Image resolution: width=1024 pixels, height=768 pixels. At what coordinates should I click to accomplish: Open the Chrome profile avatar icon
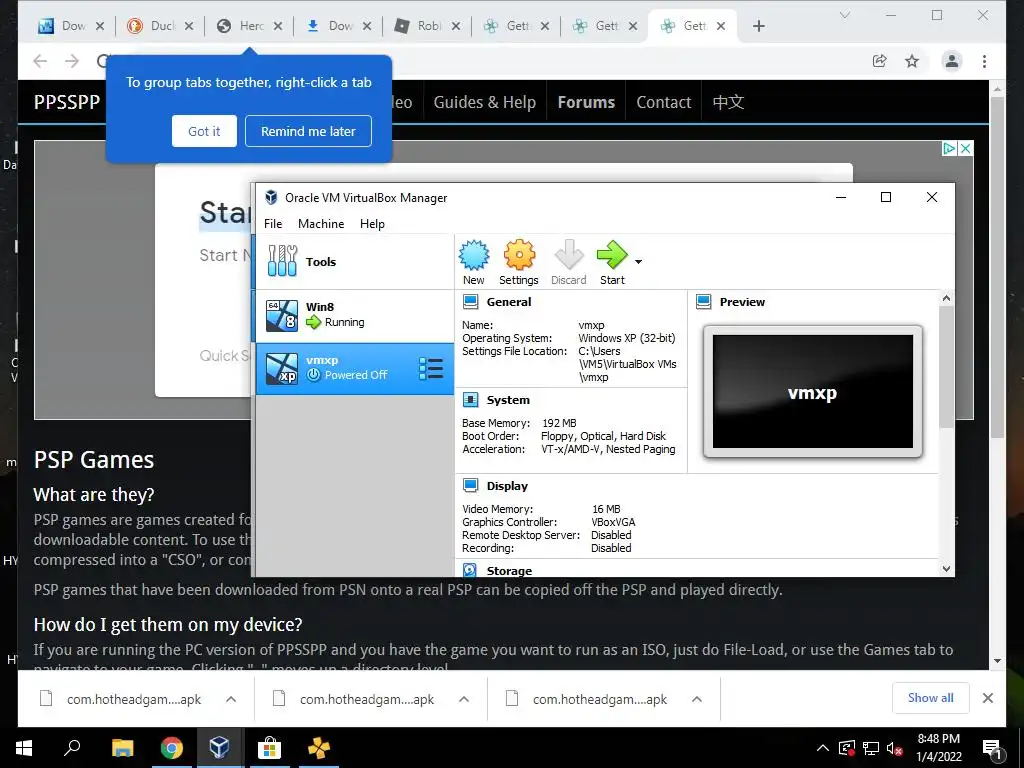coord(952,61)
